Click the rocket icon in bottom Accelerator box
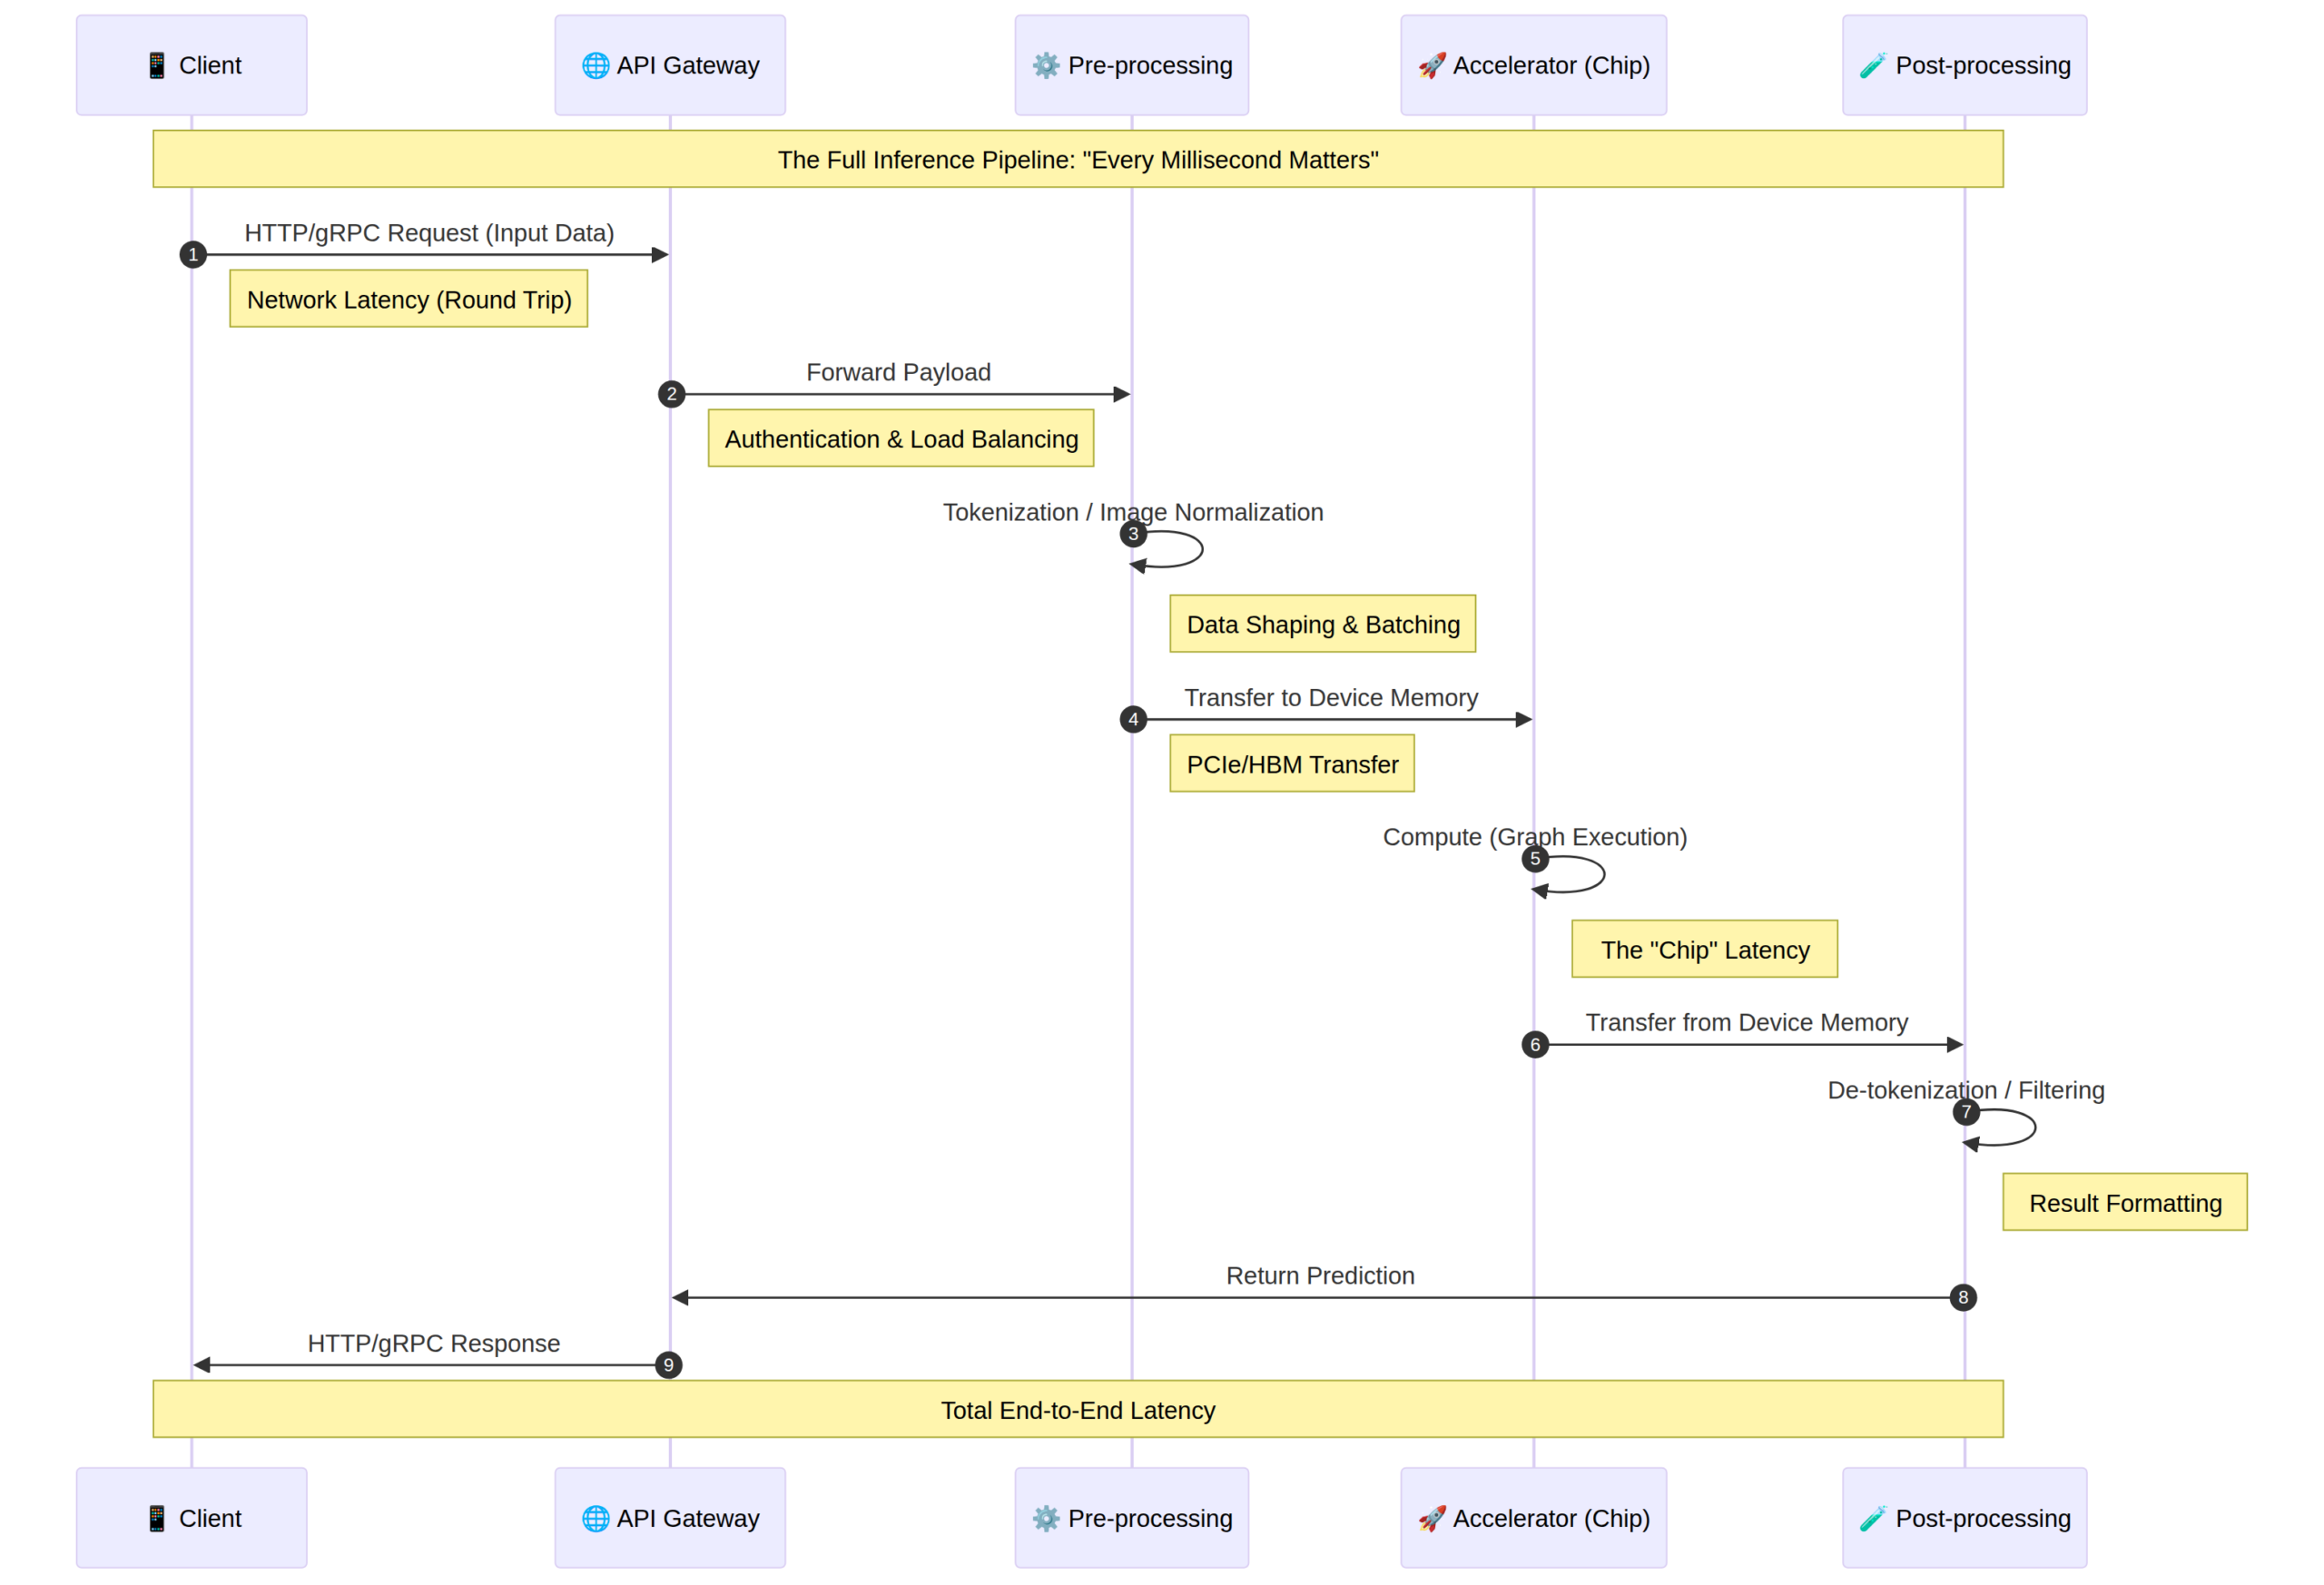Screen dimensions: 2324x1585 1431,1519
